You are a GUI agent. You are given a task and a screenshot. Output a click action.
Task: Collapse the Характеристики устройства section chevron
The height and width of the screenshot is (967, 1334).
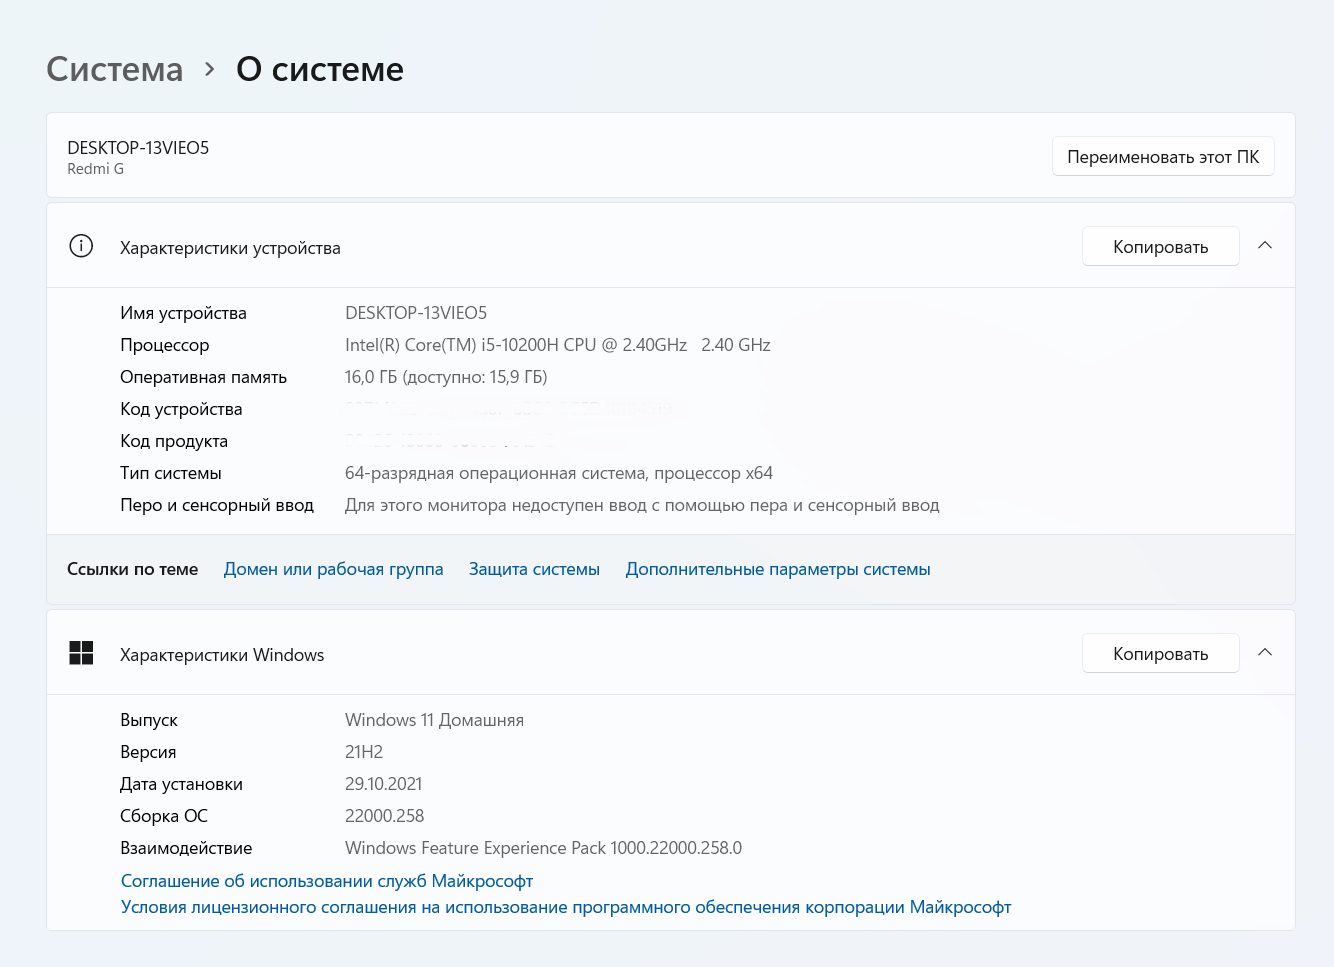tap(1265, 246)
